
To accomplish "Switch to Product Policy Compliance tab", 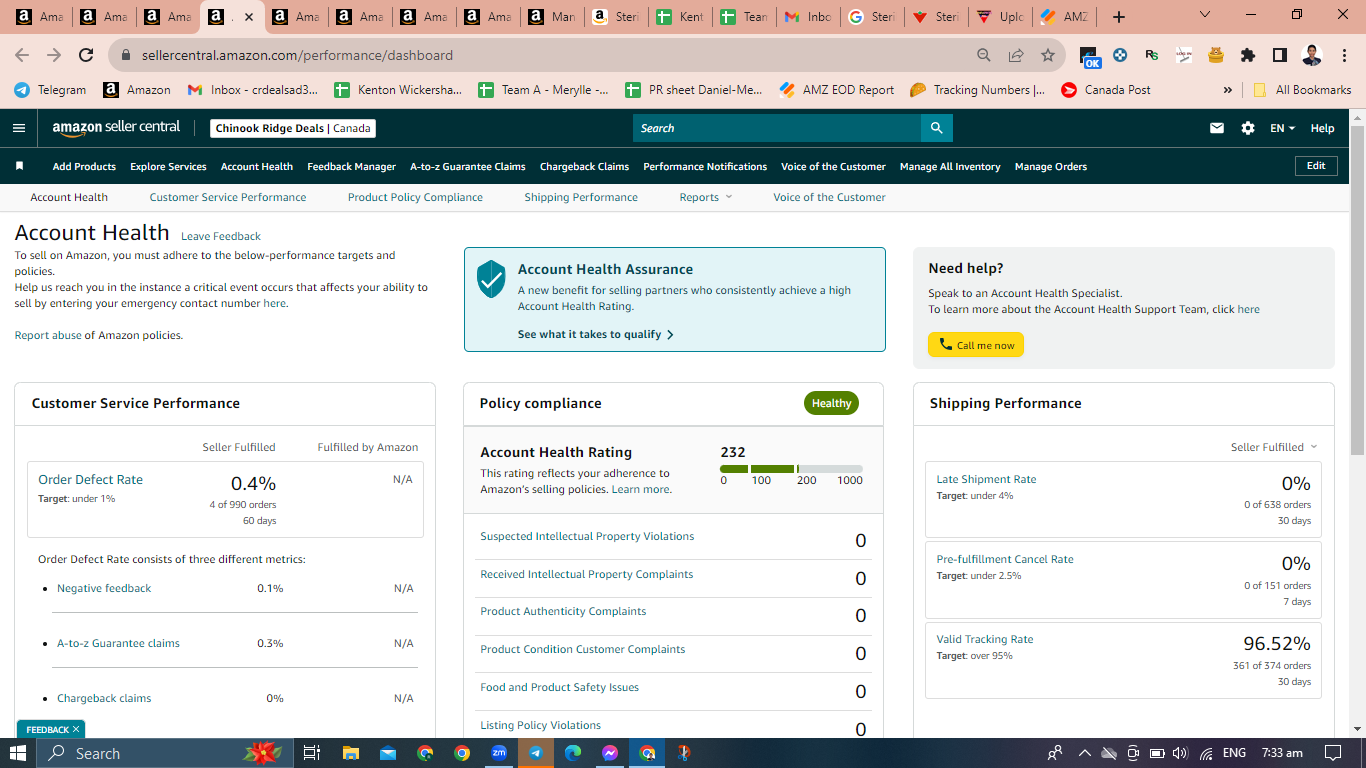I will (415, 197).
